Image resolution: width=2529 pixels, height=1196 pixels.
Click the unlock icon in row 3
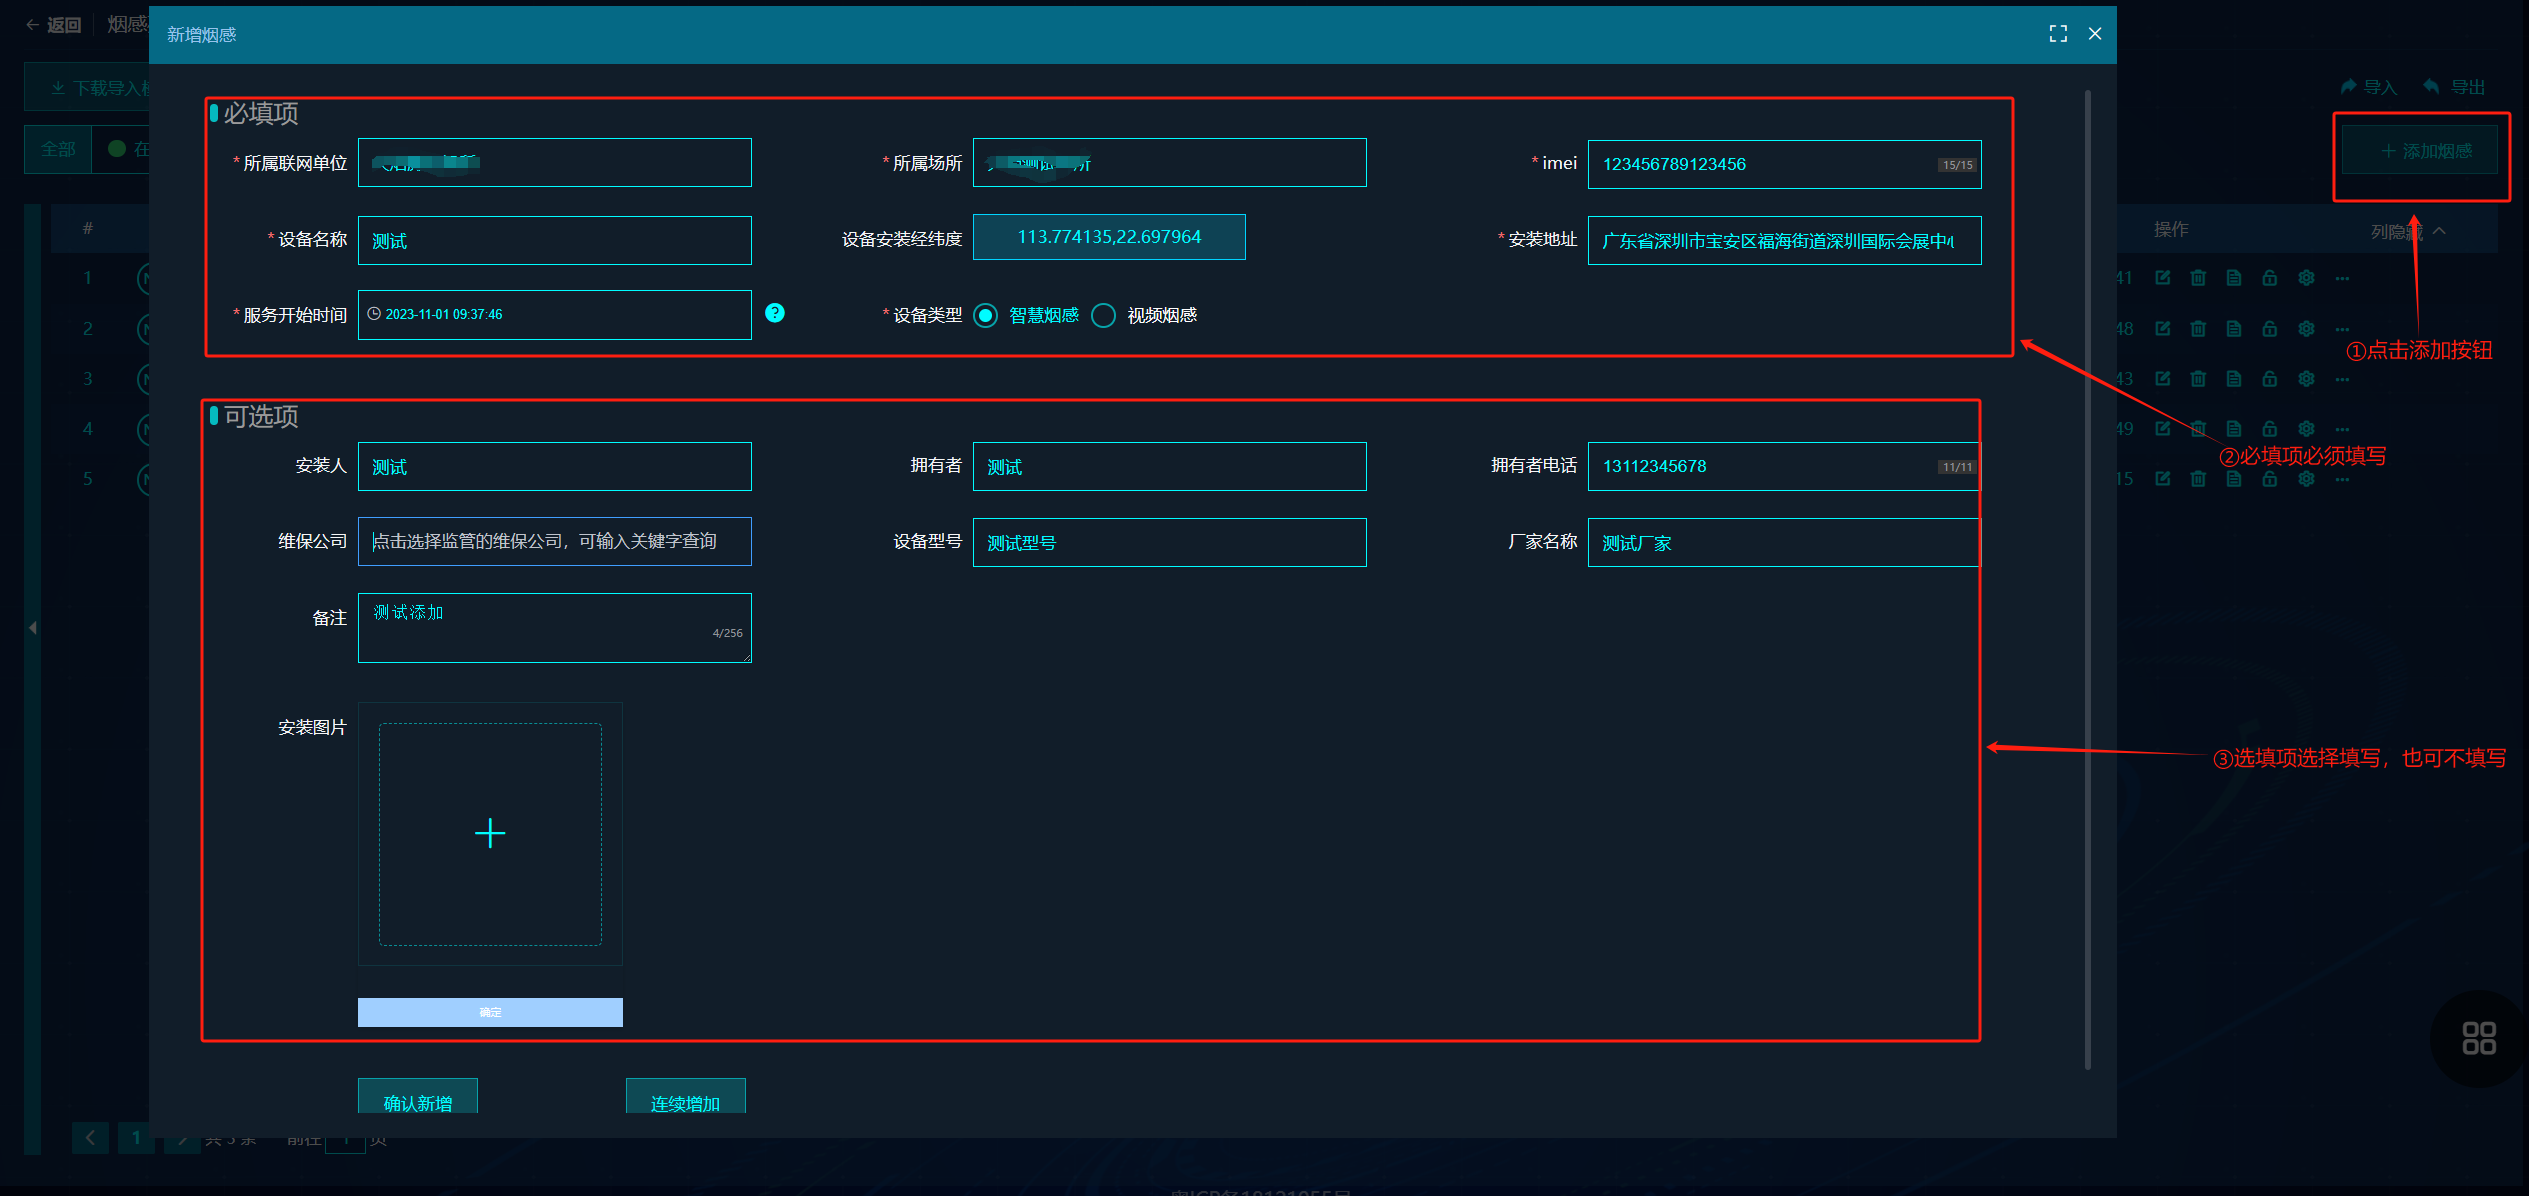(x=2270, y=378)
